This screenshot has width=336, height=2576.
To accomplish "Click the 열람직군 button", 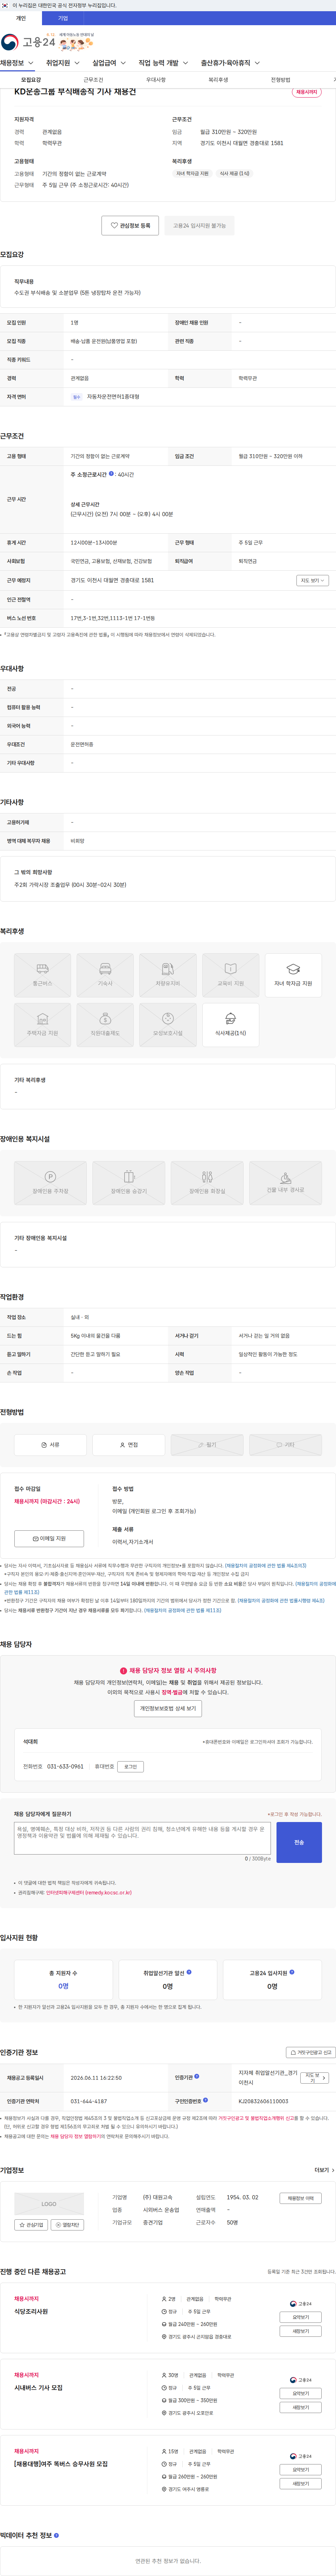I will click(67, 2225).
